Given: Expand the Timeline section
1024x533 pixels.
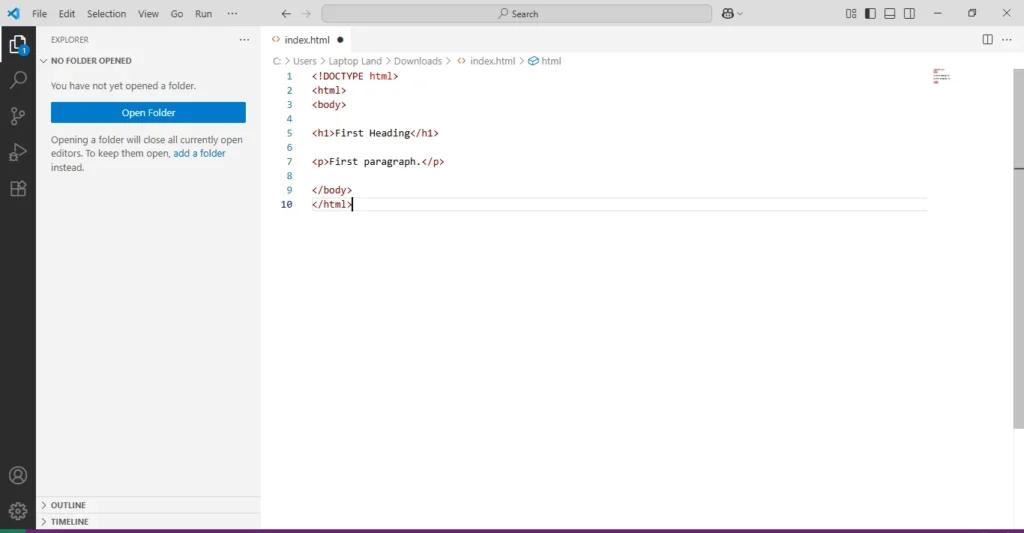Looking at the screenshot, I should tap(69, 522).
